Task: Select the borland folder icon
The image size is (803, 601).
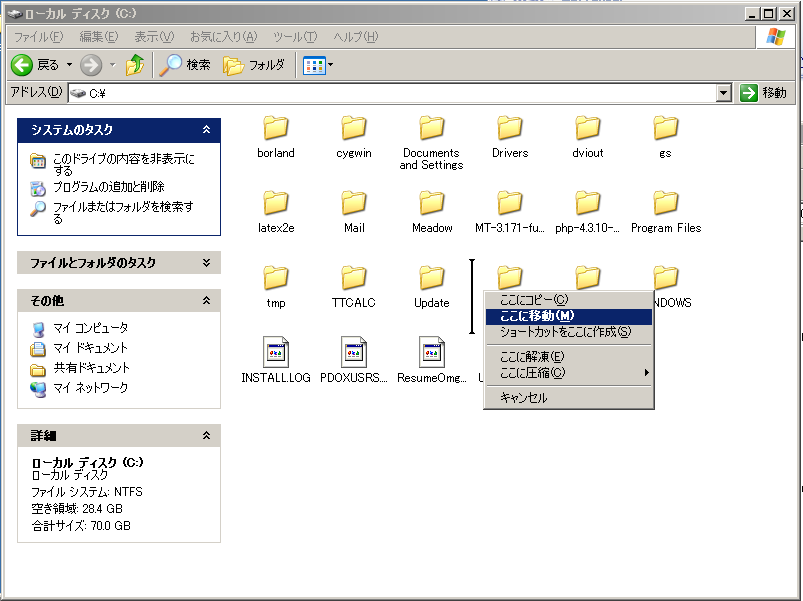Action: click(x=276, y=128)
